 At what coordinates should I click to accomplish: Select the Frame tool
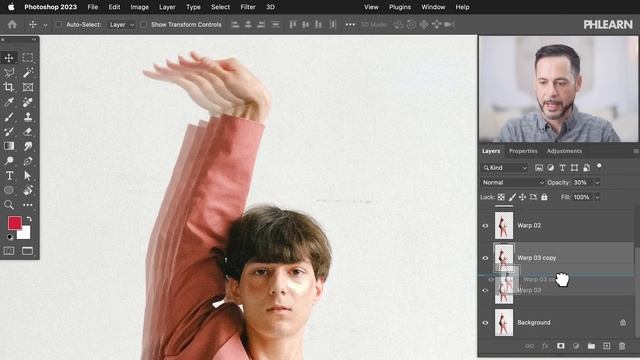pos(28,87)
